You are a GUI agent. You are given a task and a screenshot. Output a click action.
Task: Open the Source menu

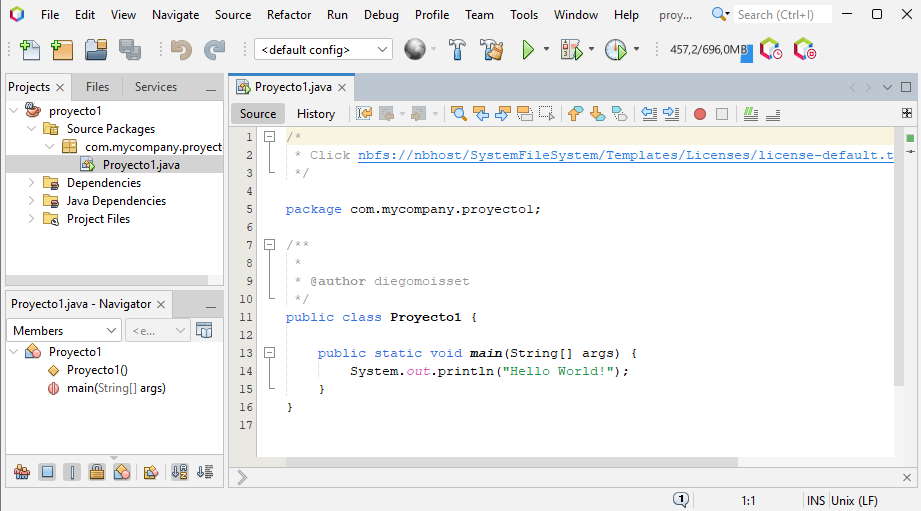pyautogui.click(x=233, y=15)
